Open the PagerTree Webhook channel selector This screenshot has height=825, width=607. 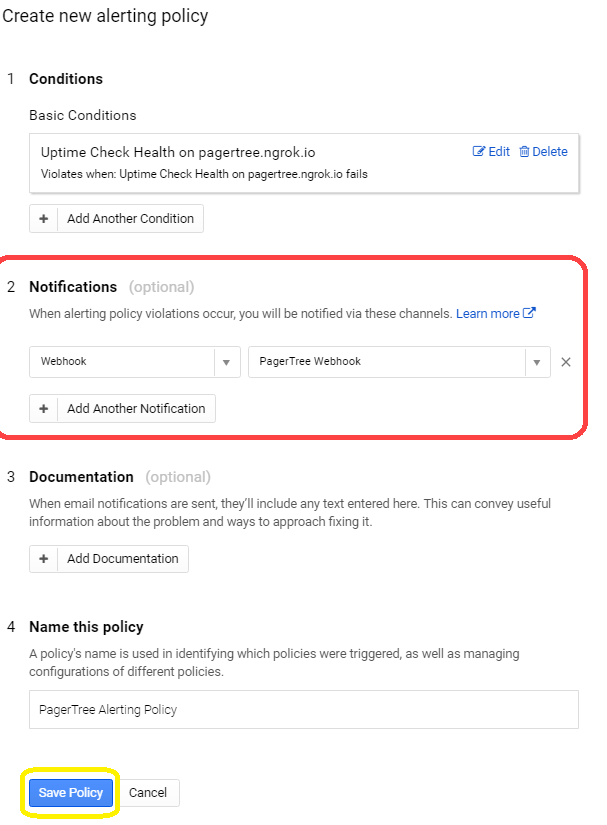pyautogui.click(x=387, y=362)
